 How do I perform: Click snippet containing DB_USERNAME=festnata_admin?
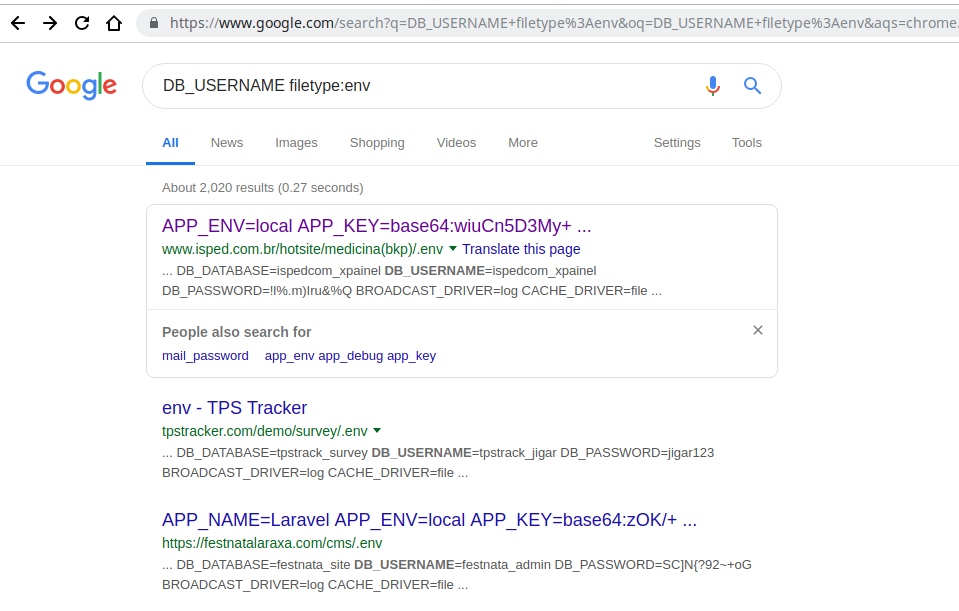click(457, 574)
